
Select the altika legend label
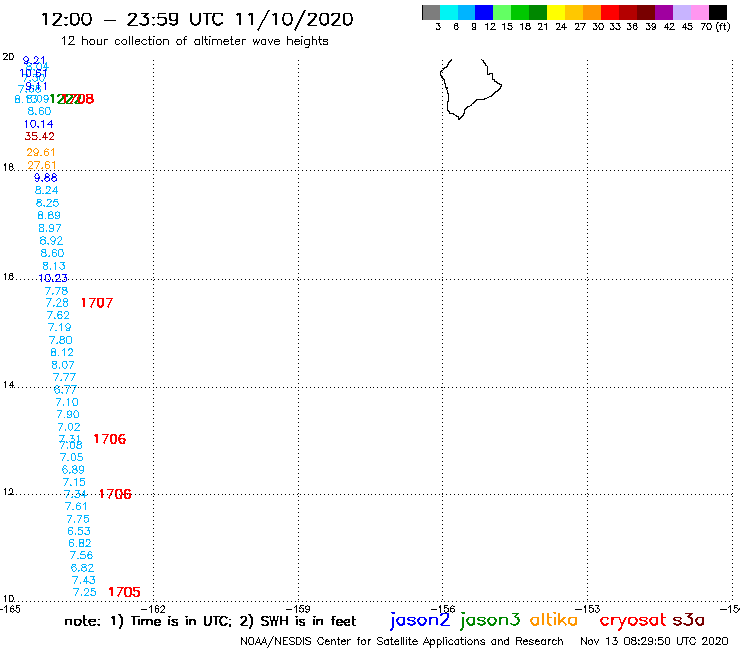[x=554, y=620]
